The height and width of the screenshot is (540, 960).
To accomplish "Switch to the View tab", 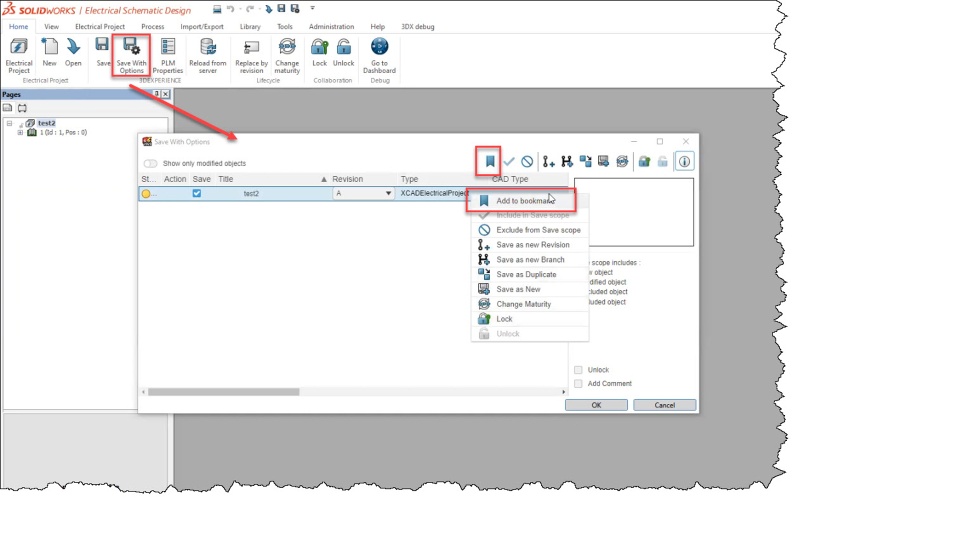I will 51,26.
